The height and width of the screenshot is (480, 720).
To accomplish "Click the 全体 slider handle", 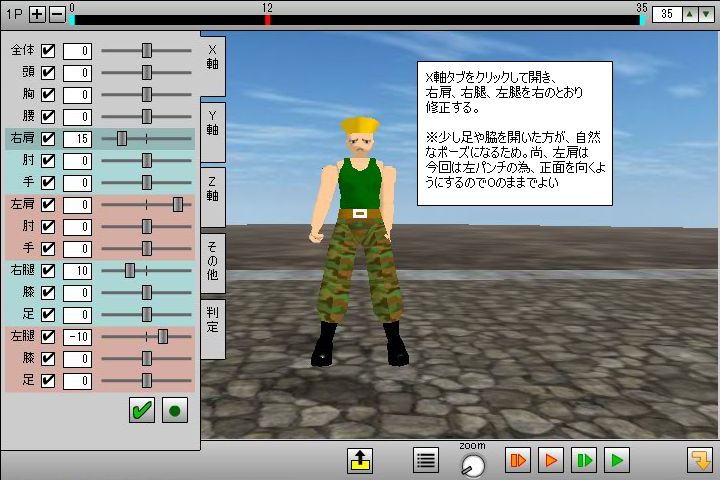I will click(x=146, y=51).
